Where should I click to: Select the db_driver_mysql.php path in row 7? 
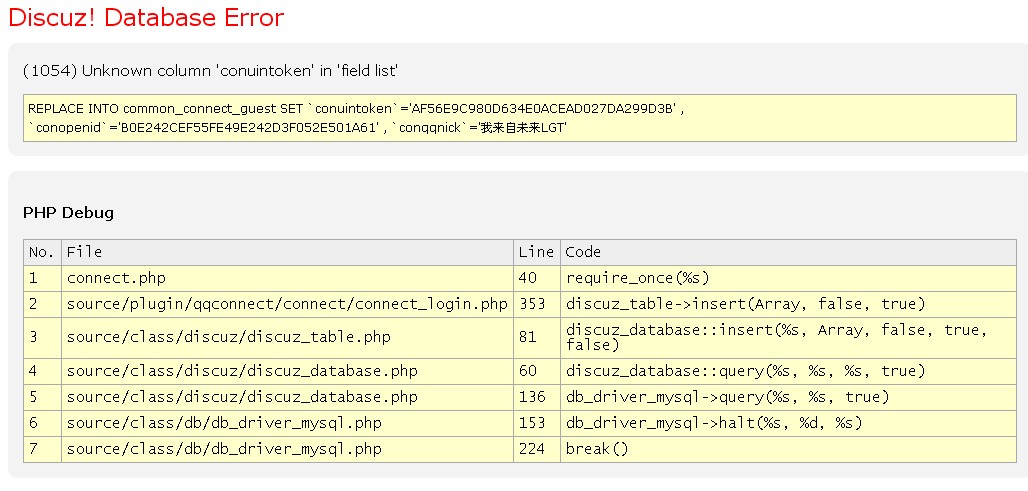[x=224, y=449]
